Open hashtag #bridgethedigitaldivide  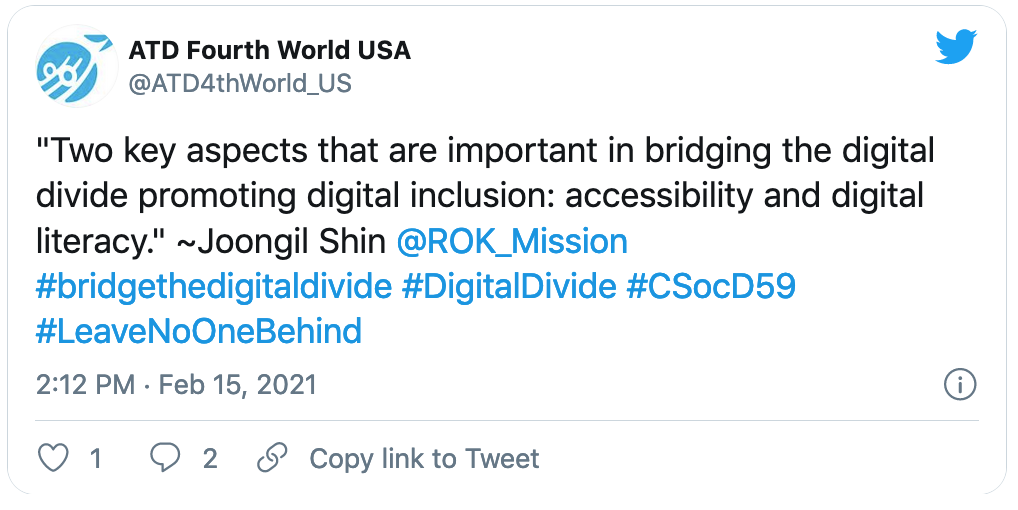(214, 286)
